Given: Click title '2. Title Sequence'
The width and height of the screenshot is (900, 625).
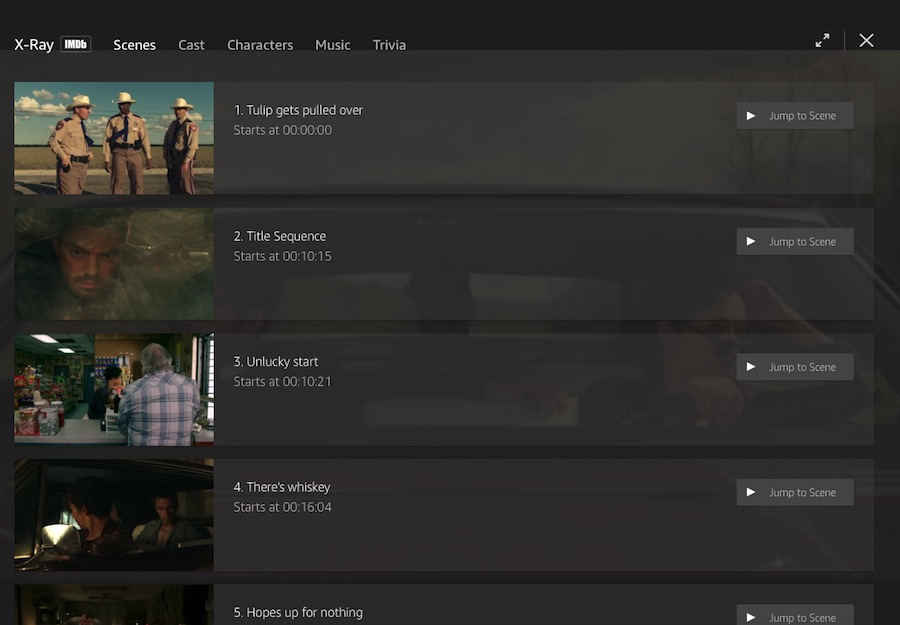Looking at the screenshot, I should pos(280,236).
